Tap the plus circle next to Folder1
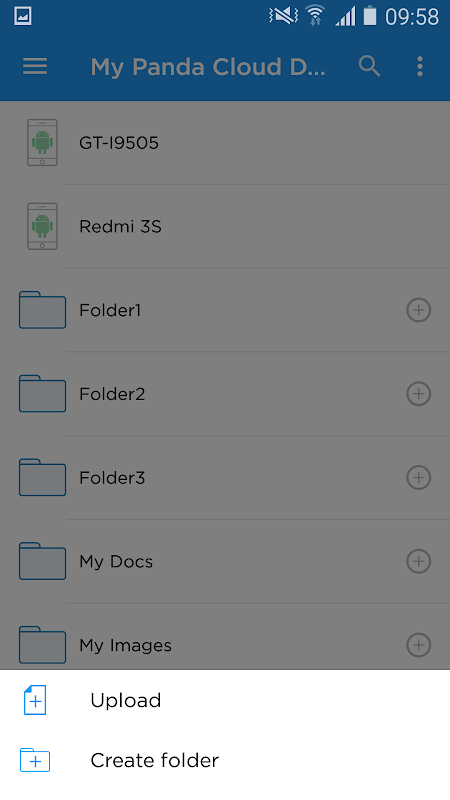Viewport: 450px width, 800px height. [x=418, y=310]
